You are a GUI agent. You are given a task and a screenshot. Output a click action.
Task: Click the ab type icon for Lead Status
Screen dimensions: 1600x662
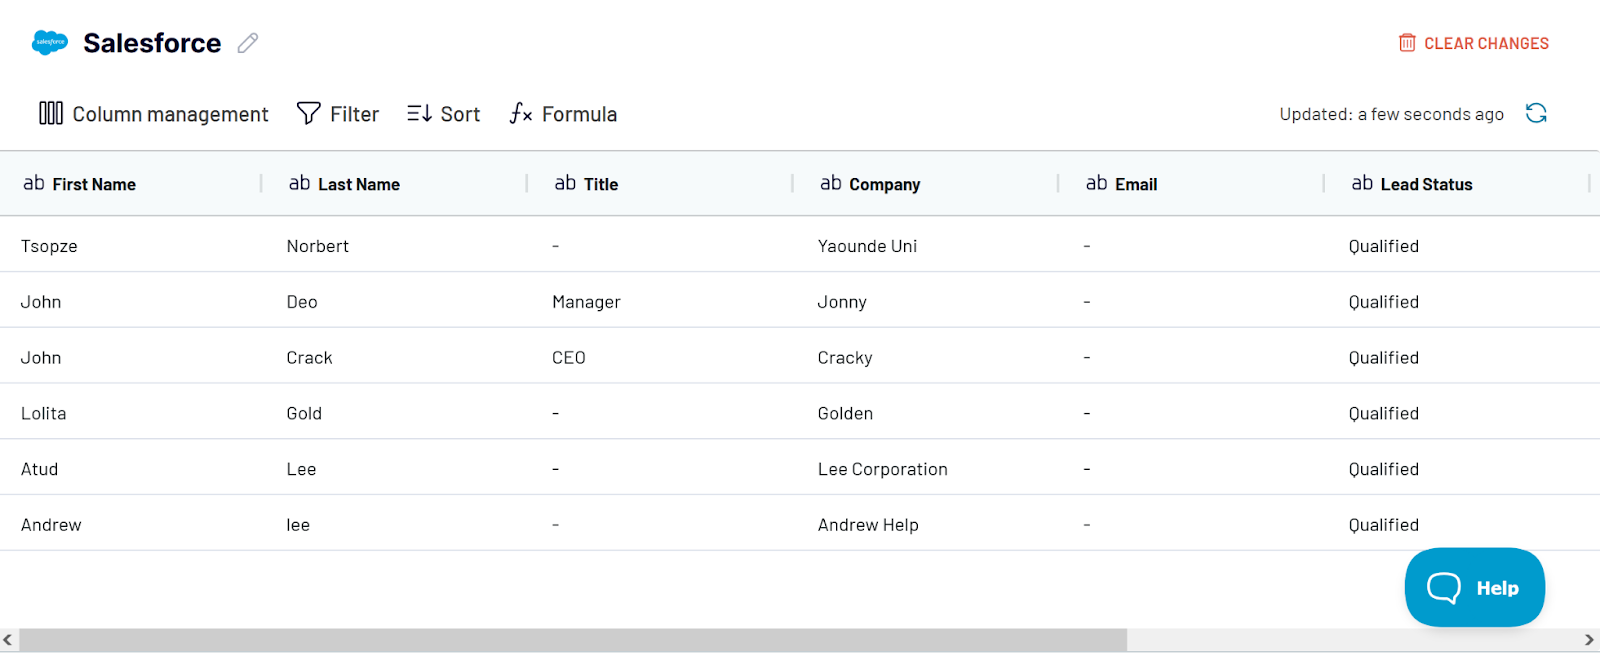(x=1363, y=183)
